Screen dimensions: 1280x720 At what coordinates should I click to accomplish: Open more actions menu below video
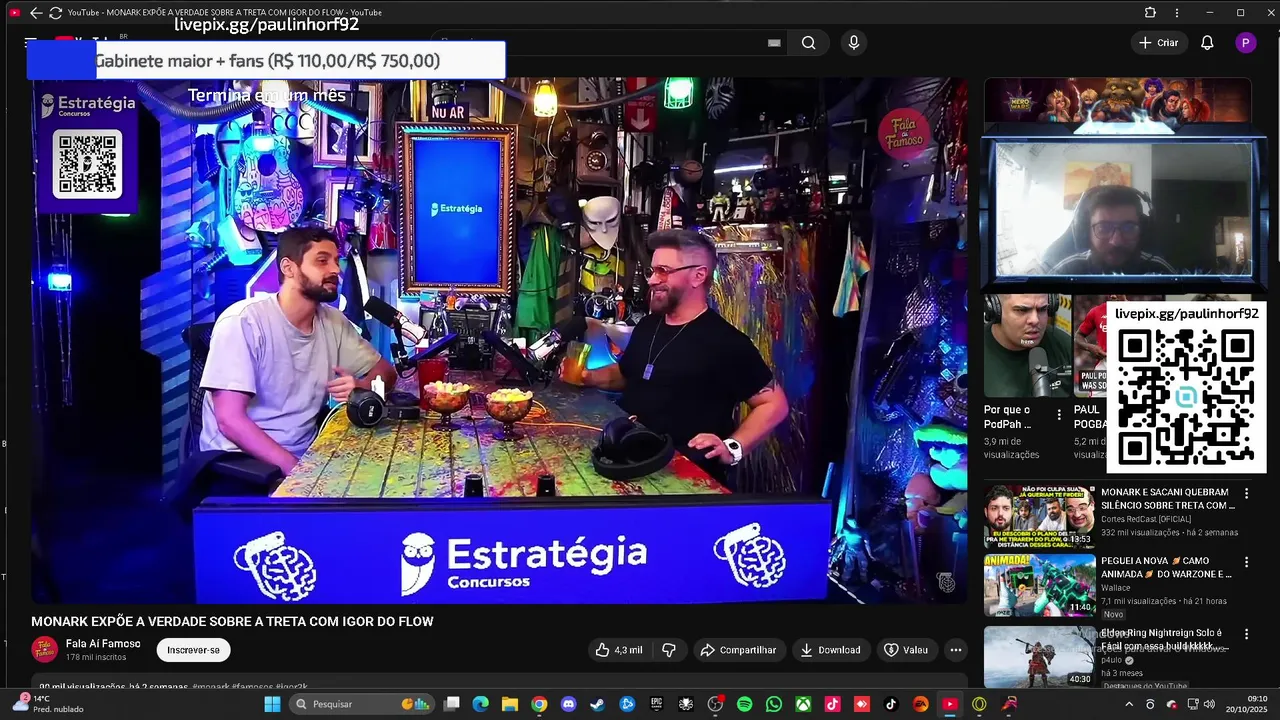pyautogui.click(x=955, y=650)
